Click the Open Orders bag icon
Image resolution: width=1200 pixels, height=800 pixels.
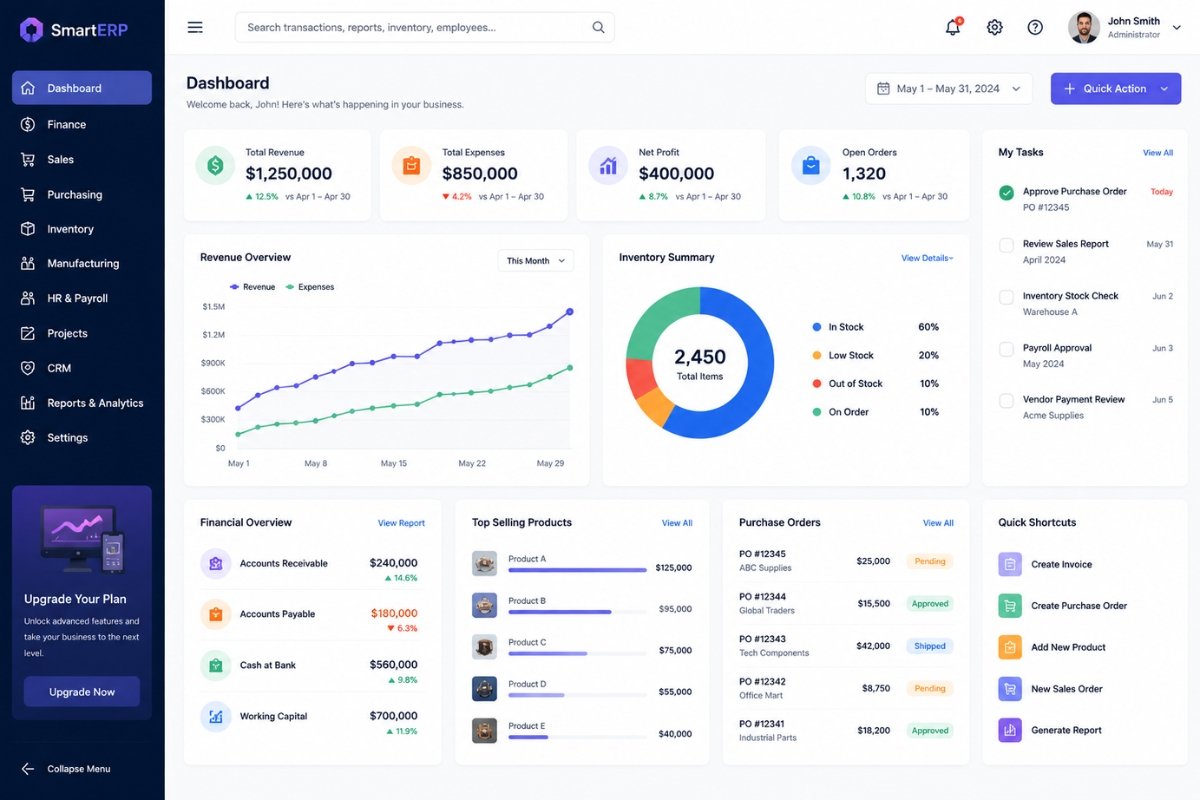(811, 165)
